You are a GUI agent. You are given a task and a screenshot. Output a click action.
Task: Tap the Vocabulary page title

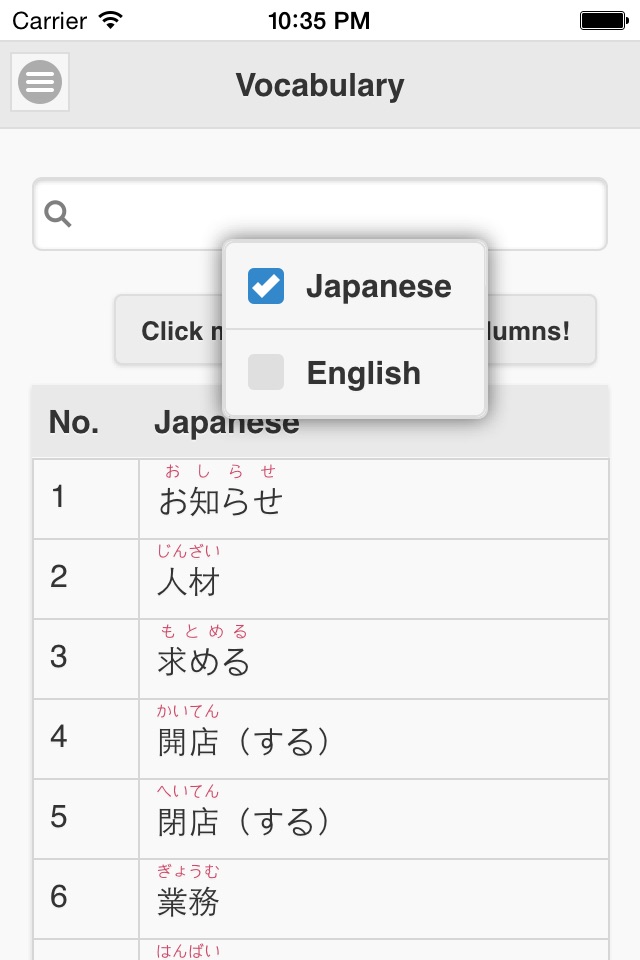[320, 85]
